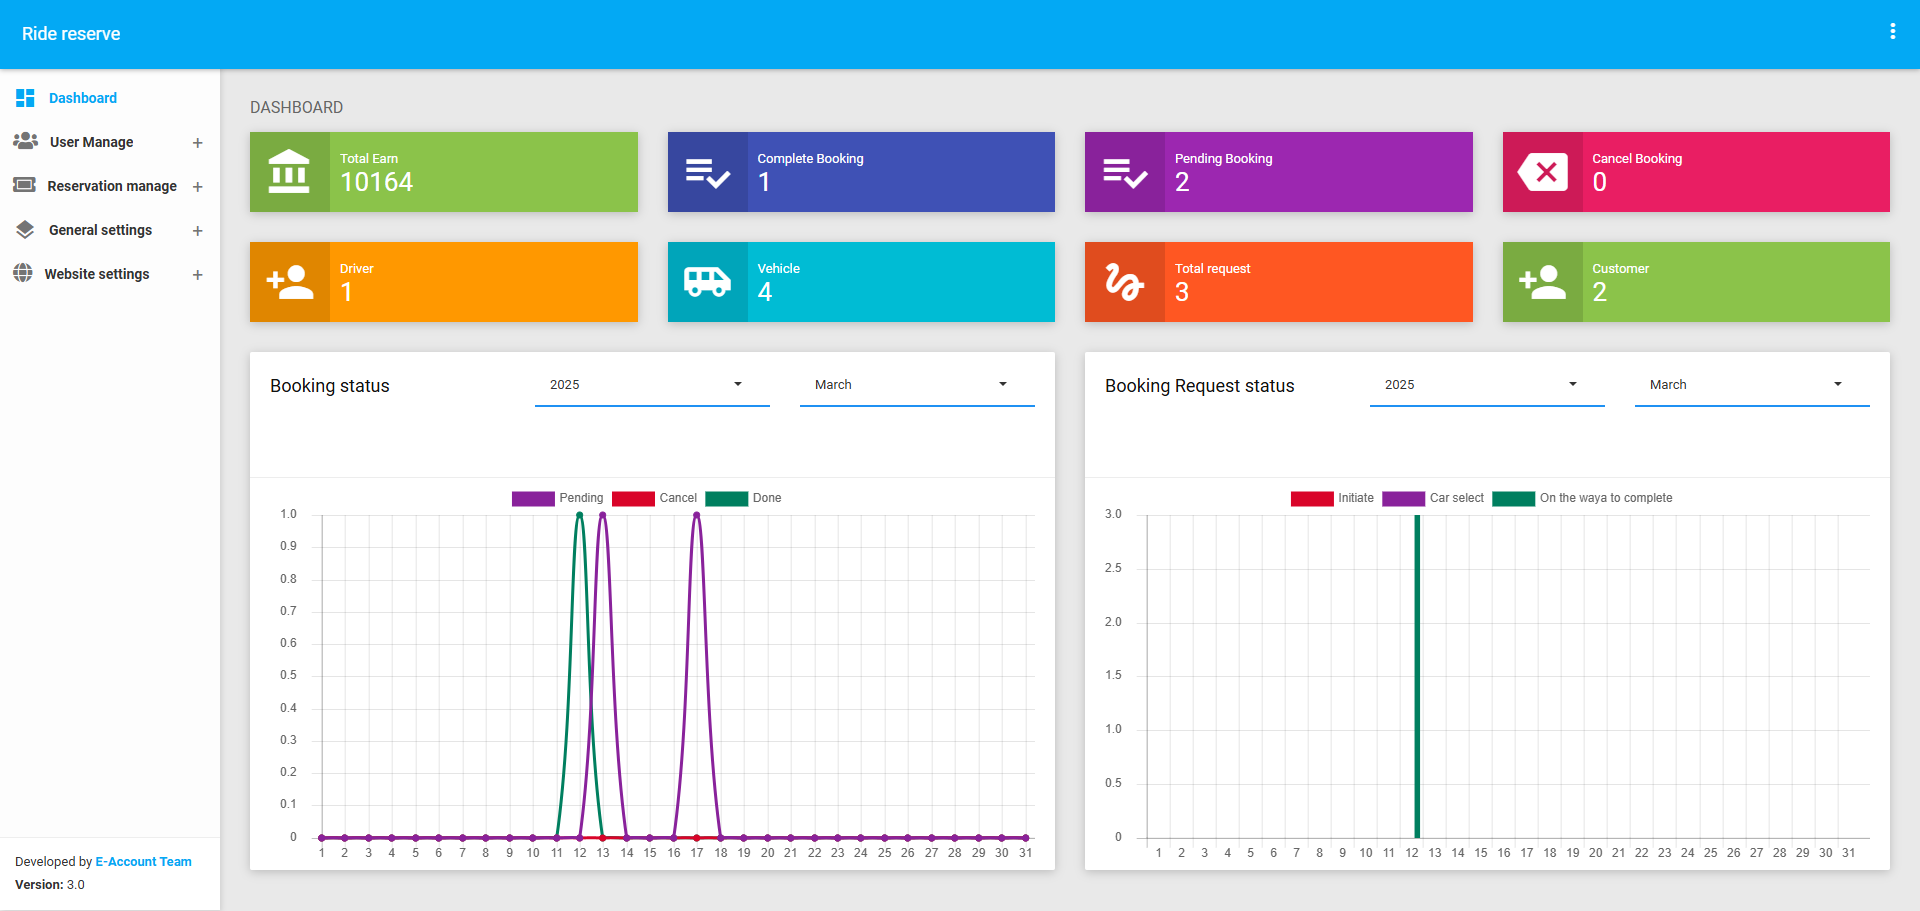Toggle Car select series in request legend
Screen dimensions: 1920x911
coord(1433,498)
